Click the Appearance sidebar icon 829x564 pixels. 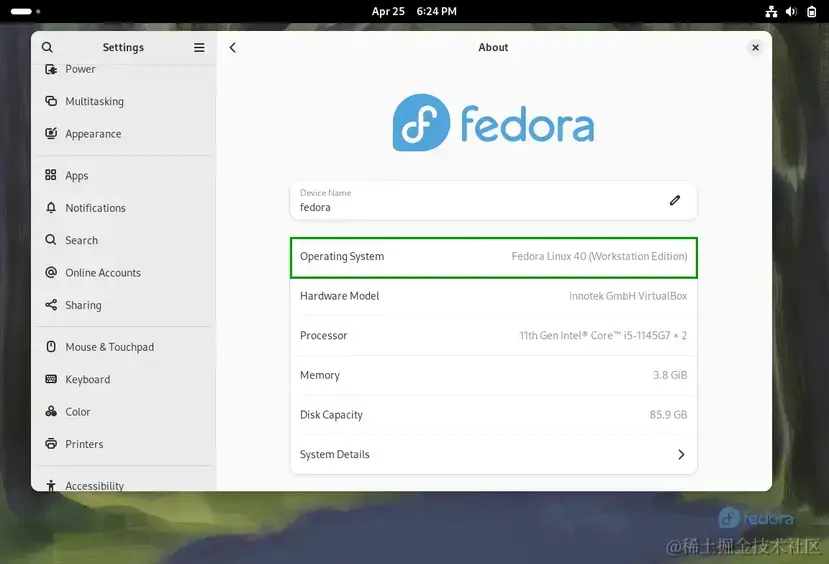[51, 133]
